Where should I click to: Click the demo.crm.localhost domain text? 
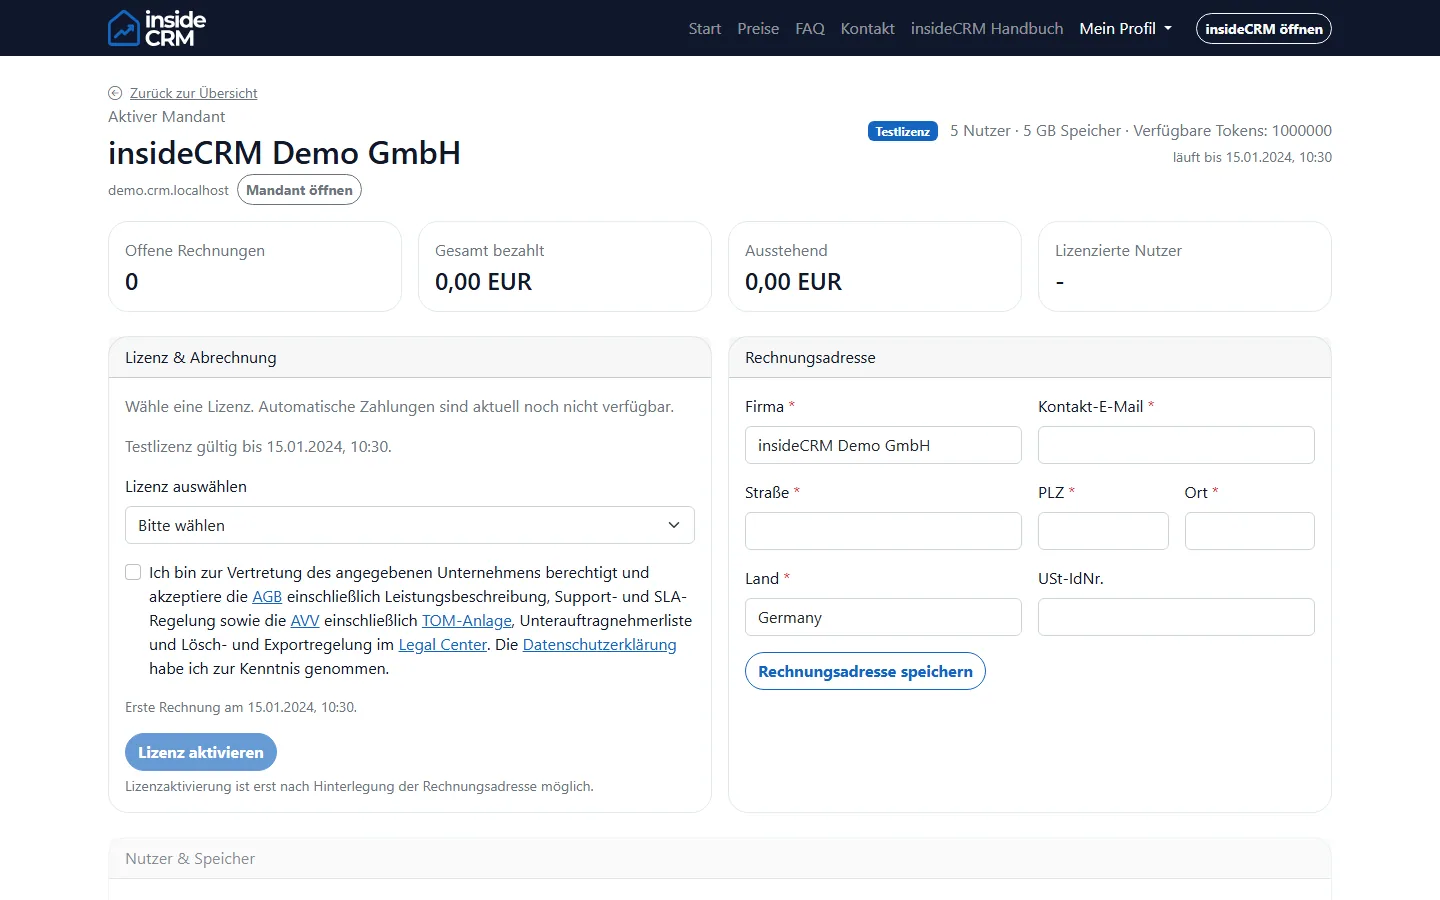click(168, 190)
